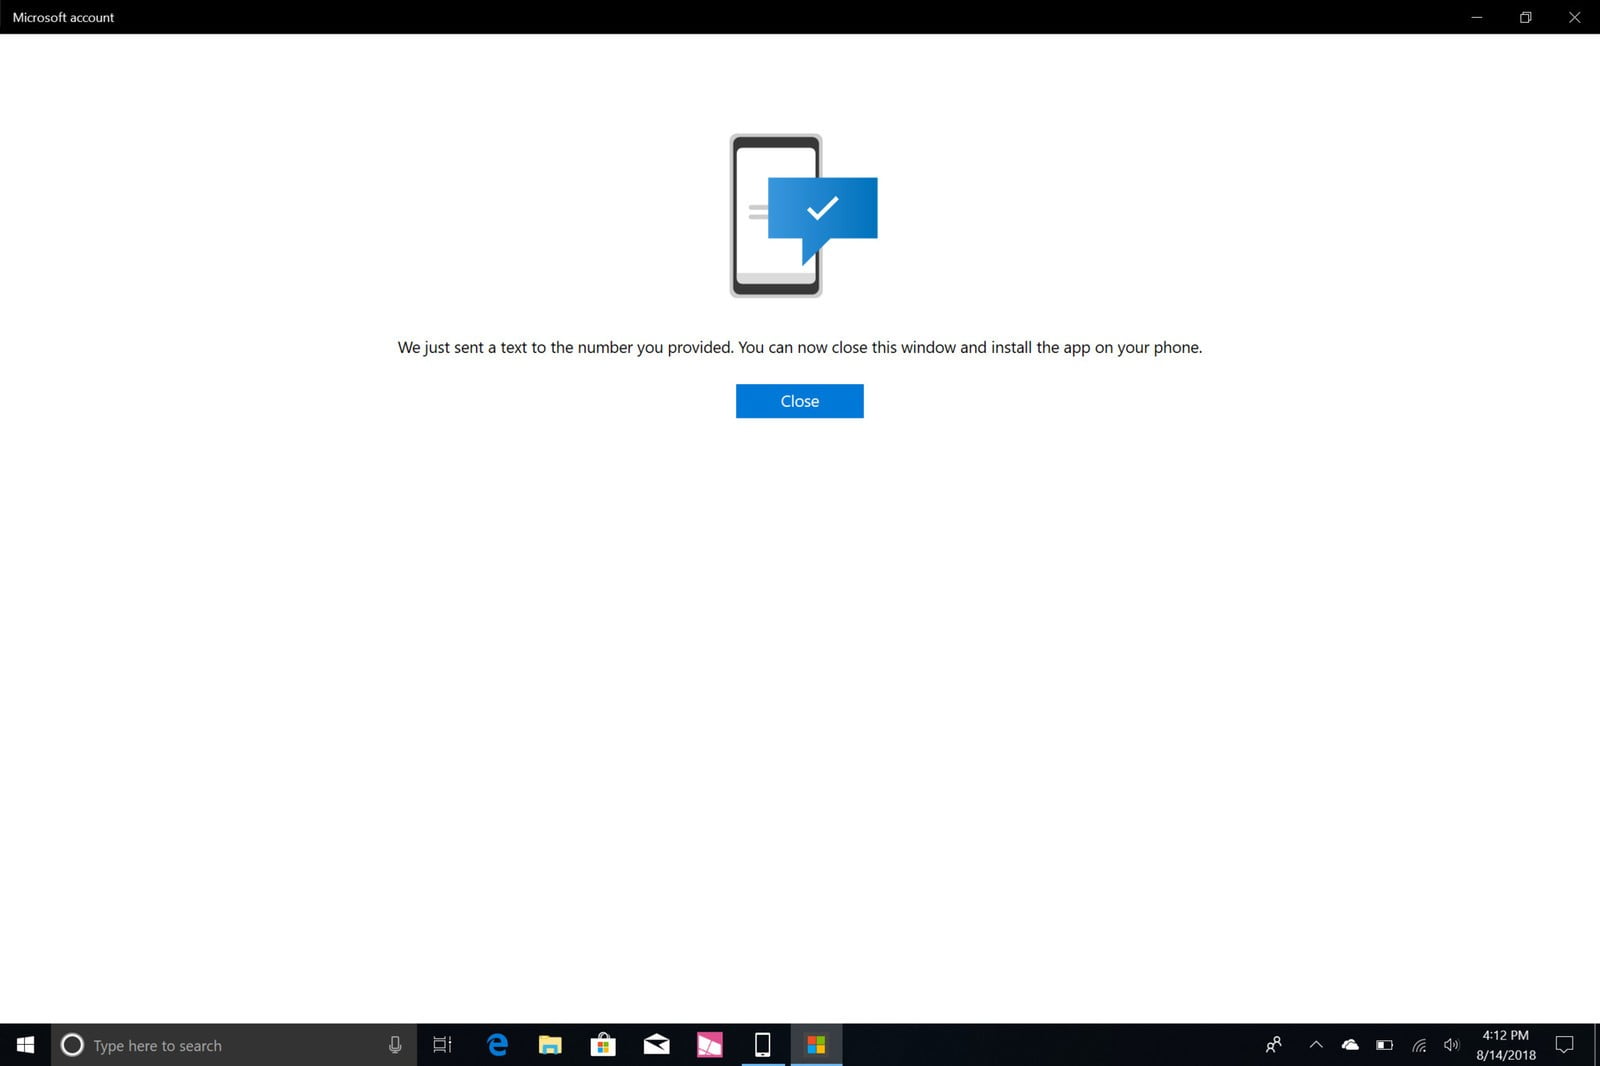The image size is (1600, 1066).
Task: Open the OneDrive cloud tray icon
Action: pyautogui.click(x=1350, y=1045)
